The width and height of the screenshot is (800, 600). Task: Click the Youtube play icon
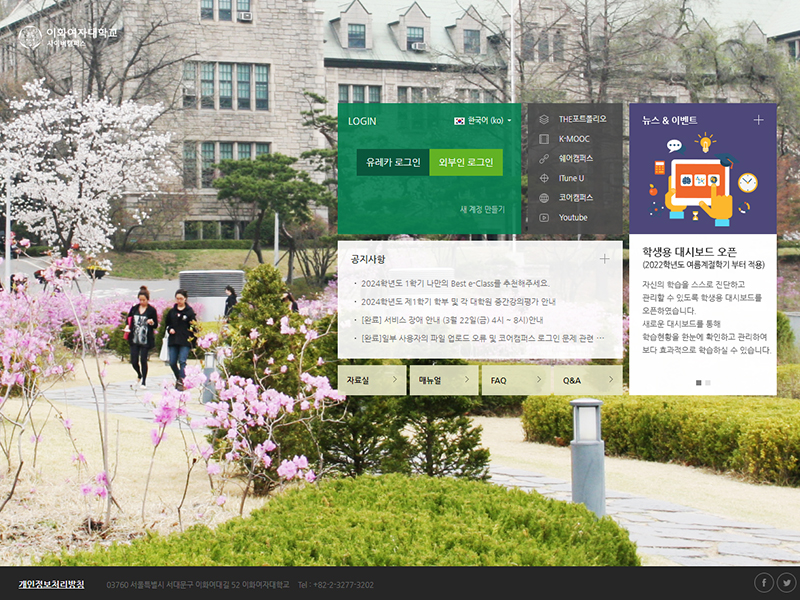[544, 217]
